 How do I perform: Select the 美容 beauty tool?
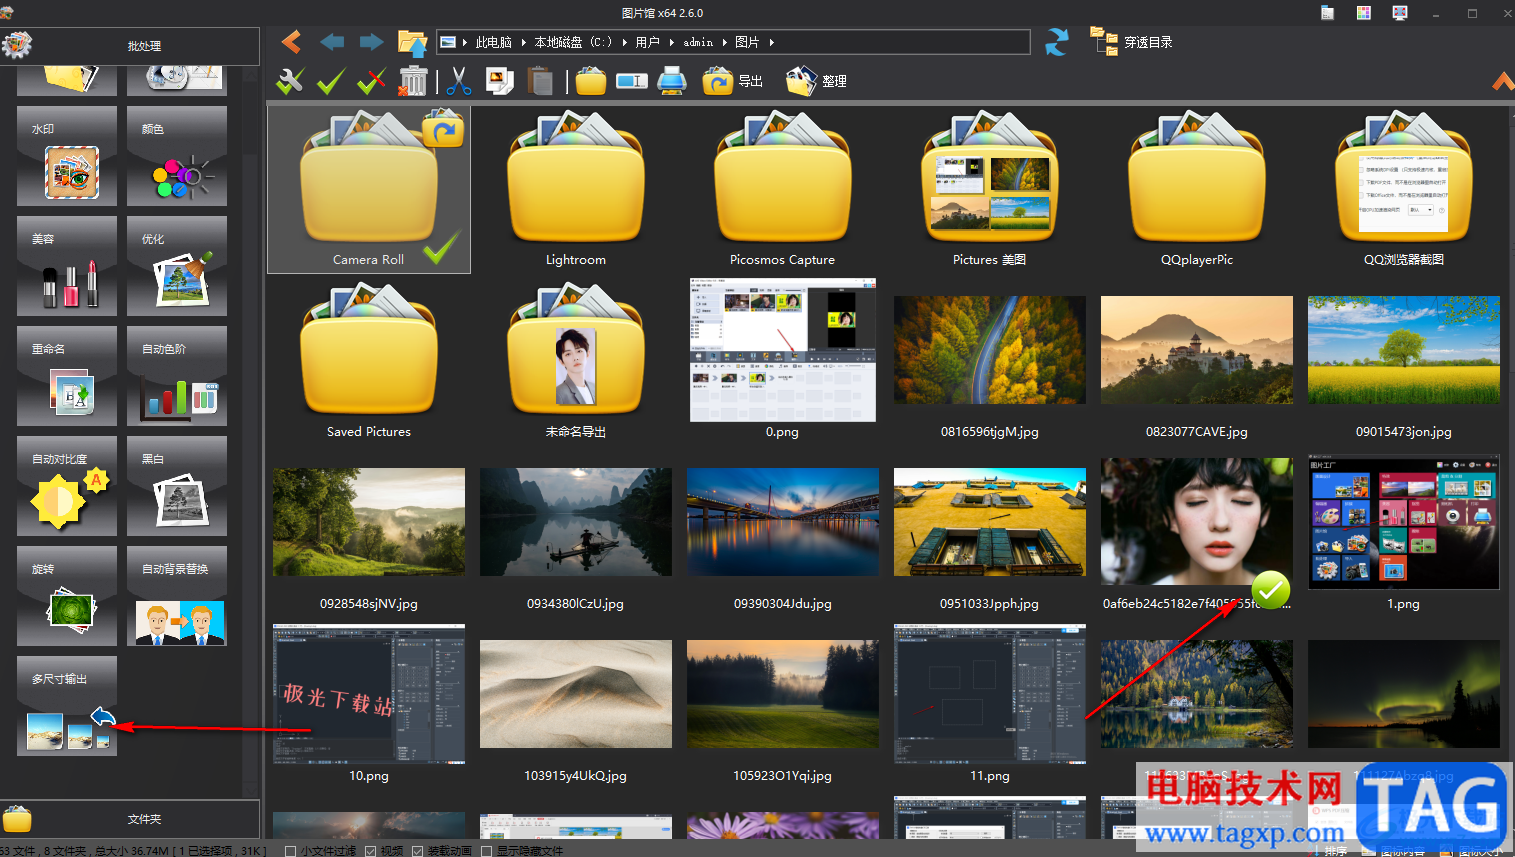pos(67,266)
